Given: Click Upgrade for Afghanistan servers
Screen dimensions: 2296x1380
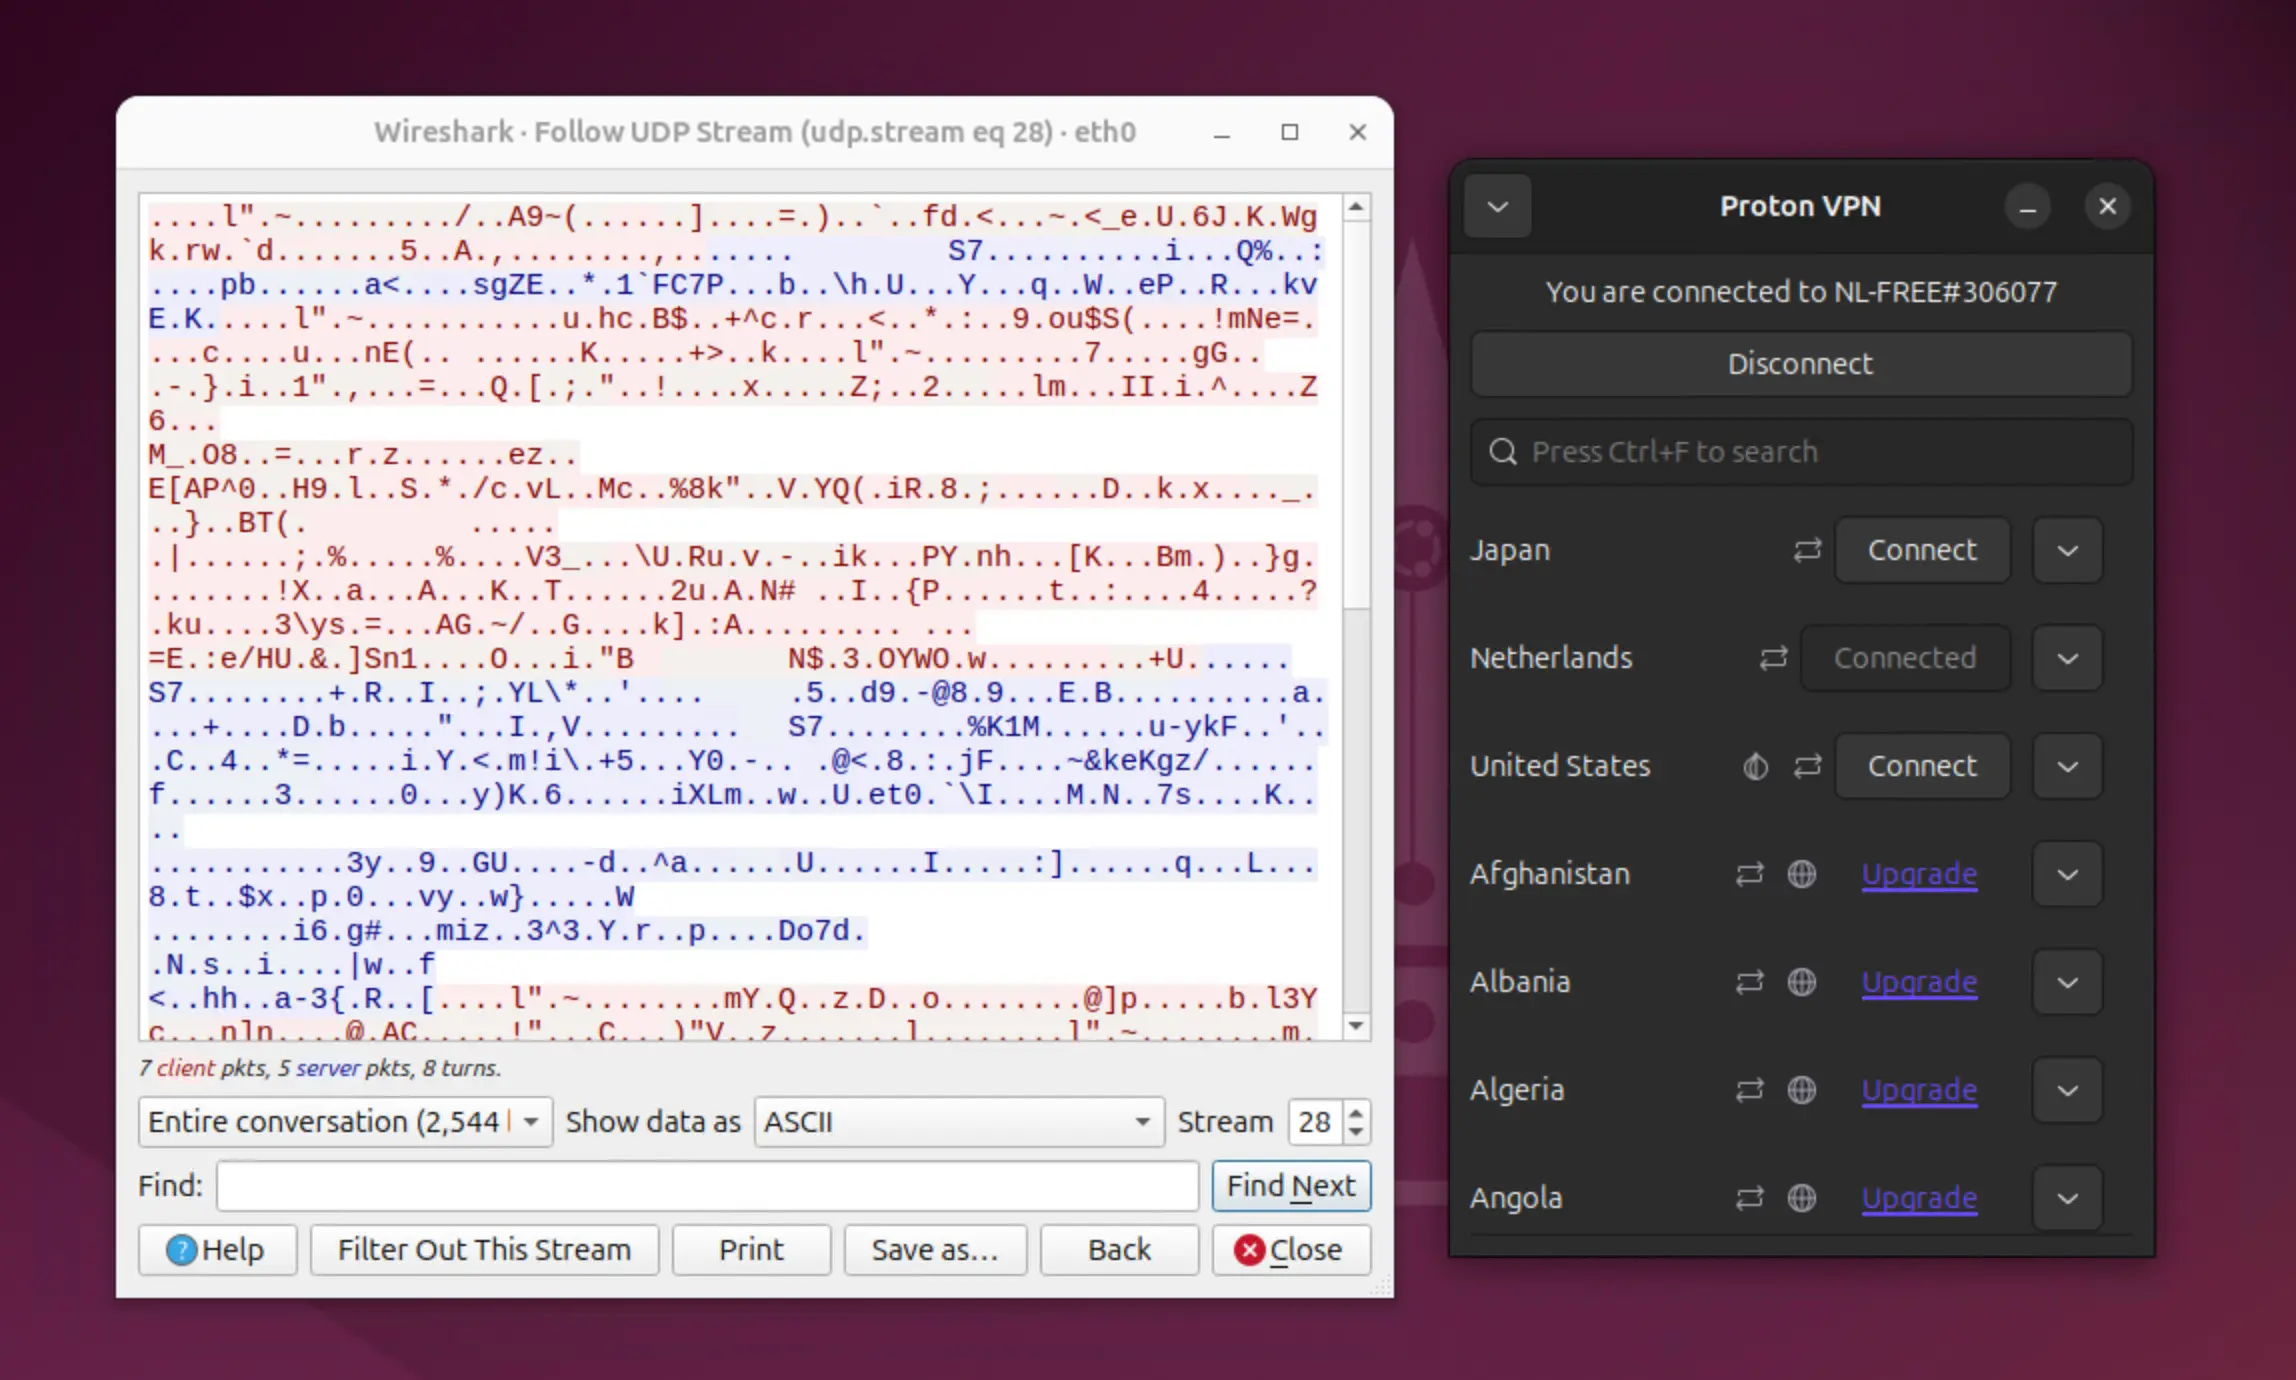Looking at the screenshot, I should click(x=1919, y=873).
